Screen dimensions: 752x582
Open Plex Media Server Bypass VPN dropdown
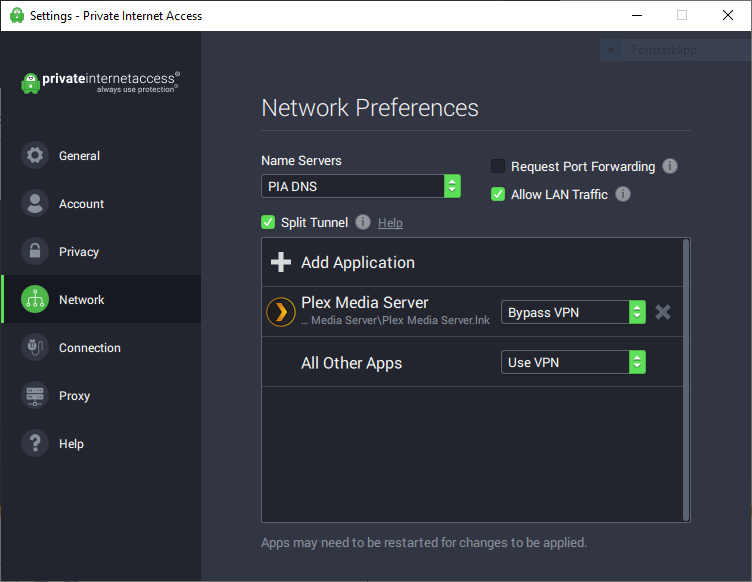572,312
